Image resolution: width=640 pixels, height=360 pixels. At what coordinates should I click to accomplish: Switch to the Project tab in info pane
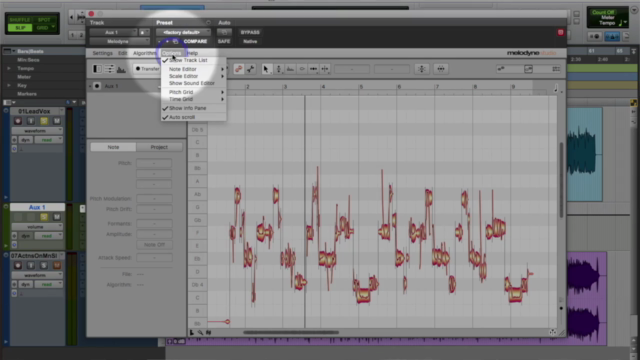click(159, 147)
